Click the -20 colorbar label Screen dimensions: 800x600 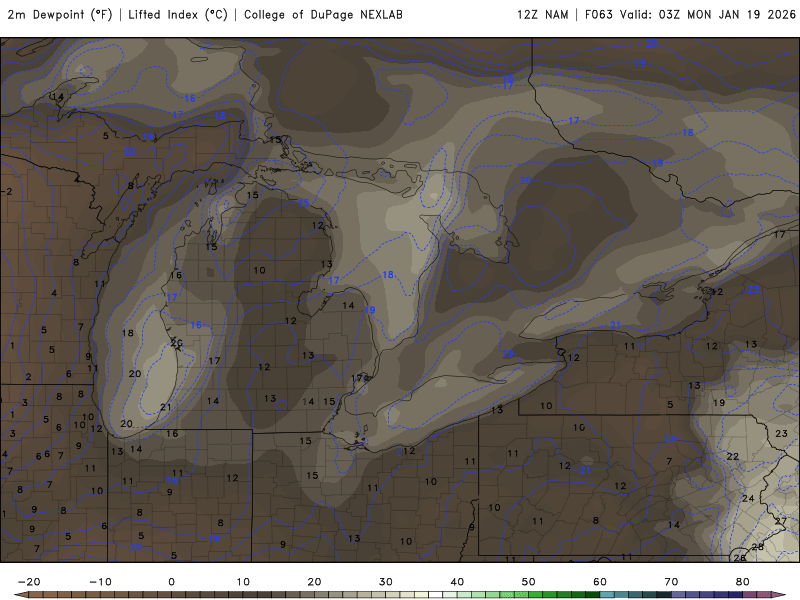[x=29, y=582]
